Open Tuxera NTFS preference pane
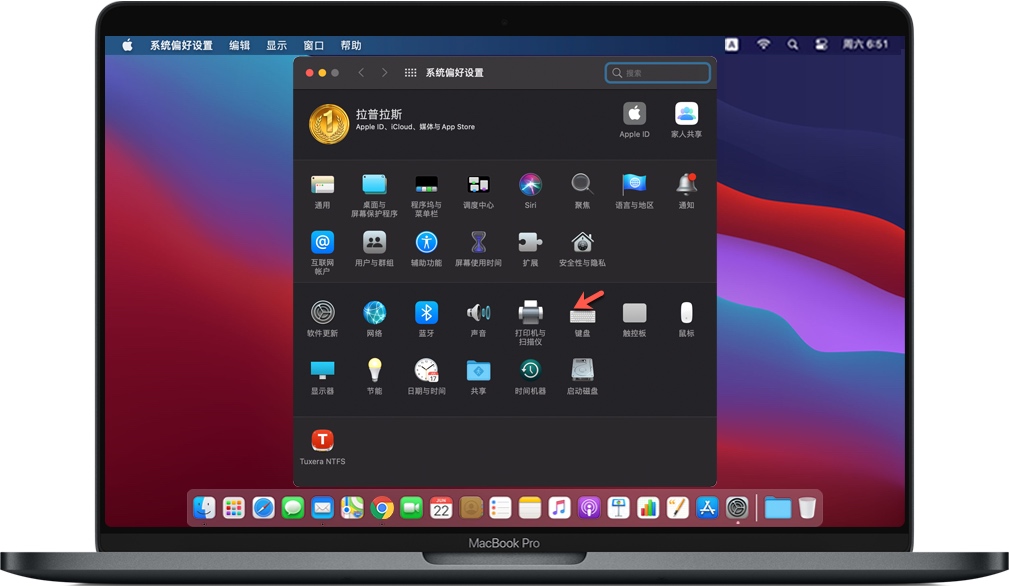The height and width of the screenshot is (586, 1009). pyautogui.click(x=322, y=441)
